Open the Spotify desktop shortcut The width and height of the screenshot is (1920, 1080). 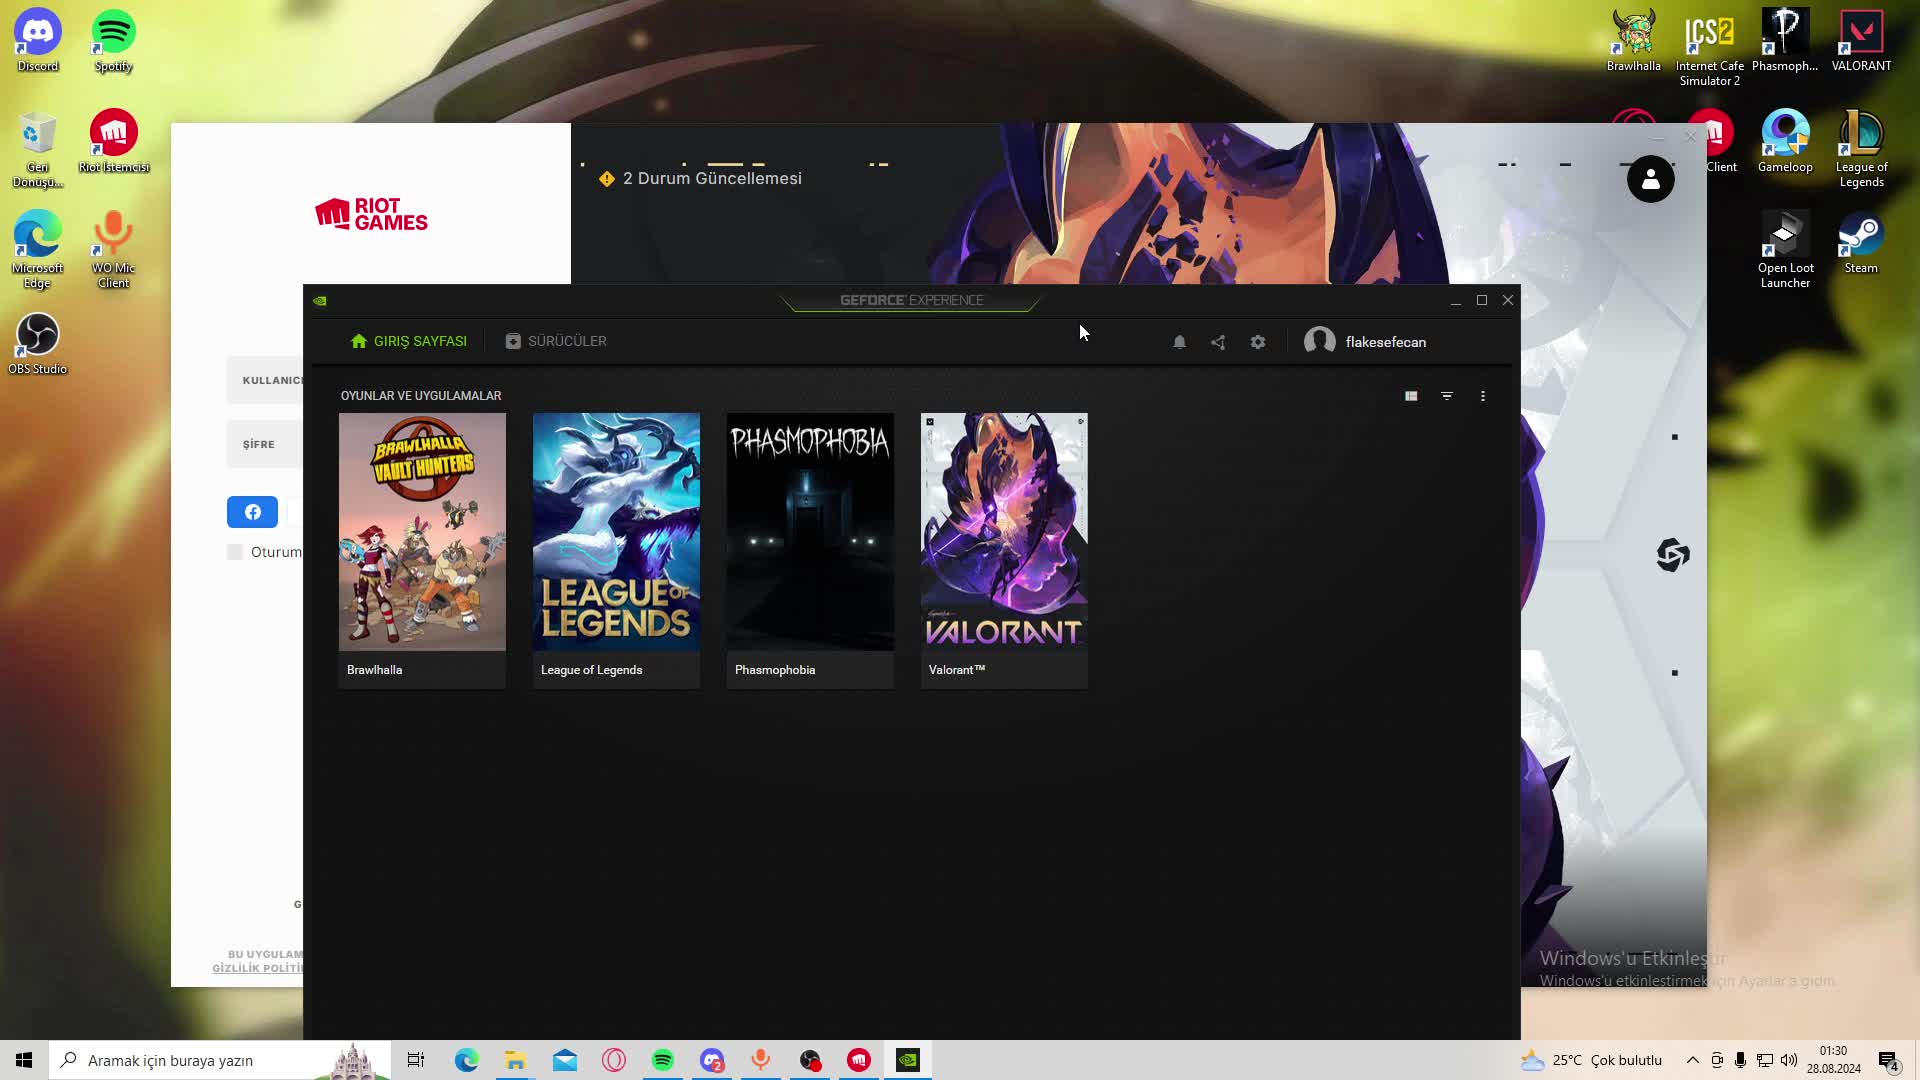[113, 41]
